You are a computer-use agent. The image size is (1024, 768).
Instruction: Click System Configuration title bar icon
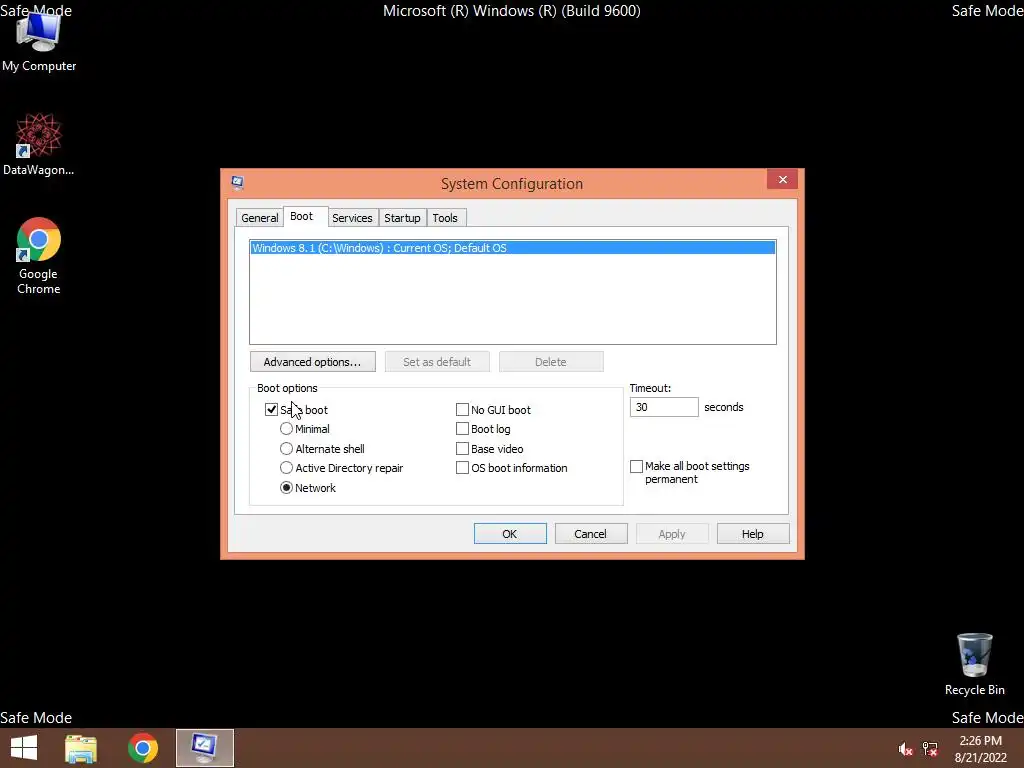(x=238, y=182)
